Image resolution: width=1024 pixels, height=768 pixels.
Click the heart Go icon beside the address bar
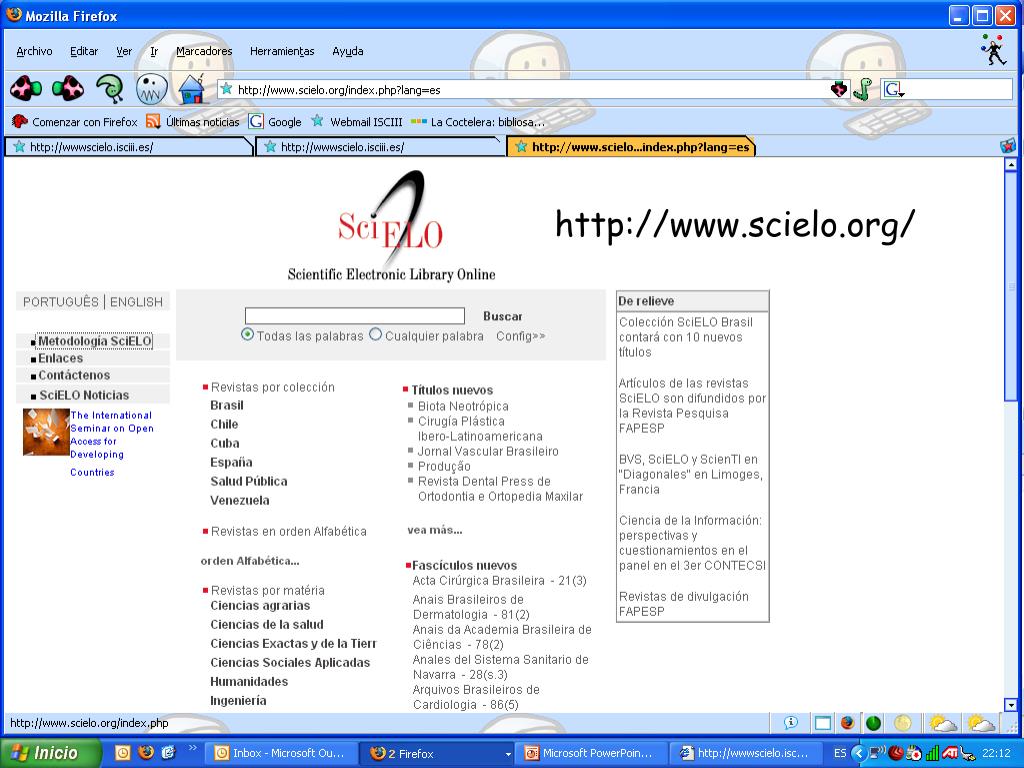(x=839, y=89)
